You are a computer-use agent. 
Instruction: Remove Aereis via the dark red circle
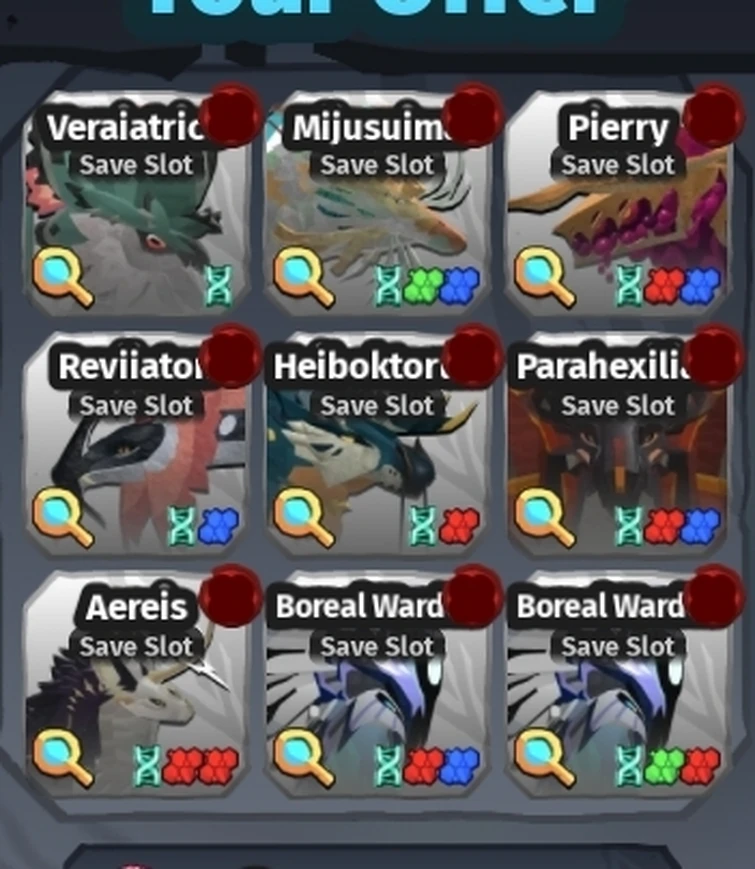click(231, 596)
